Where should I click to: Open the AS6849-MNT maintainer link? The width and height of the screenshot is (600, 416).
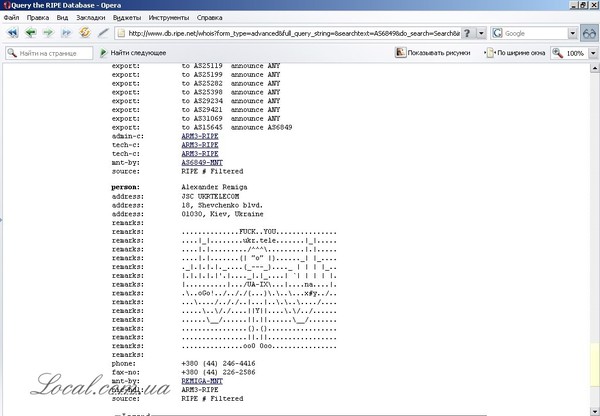202,163
